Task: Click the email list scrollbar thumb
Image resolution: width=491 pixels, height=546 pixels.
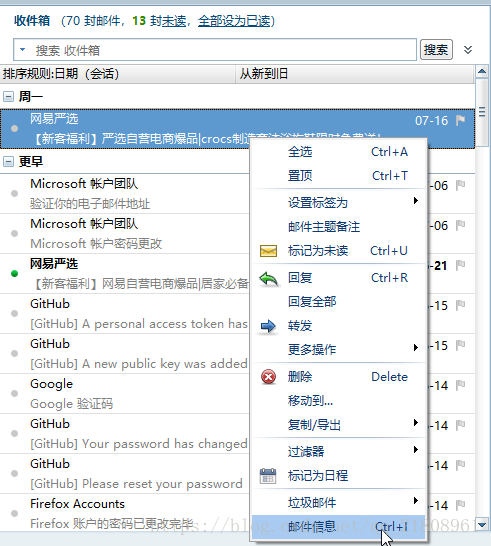Action: (482, 112)
